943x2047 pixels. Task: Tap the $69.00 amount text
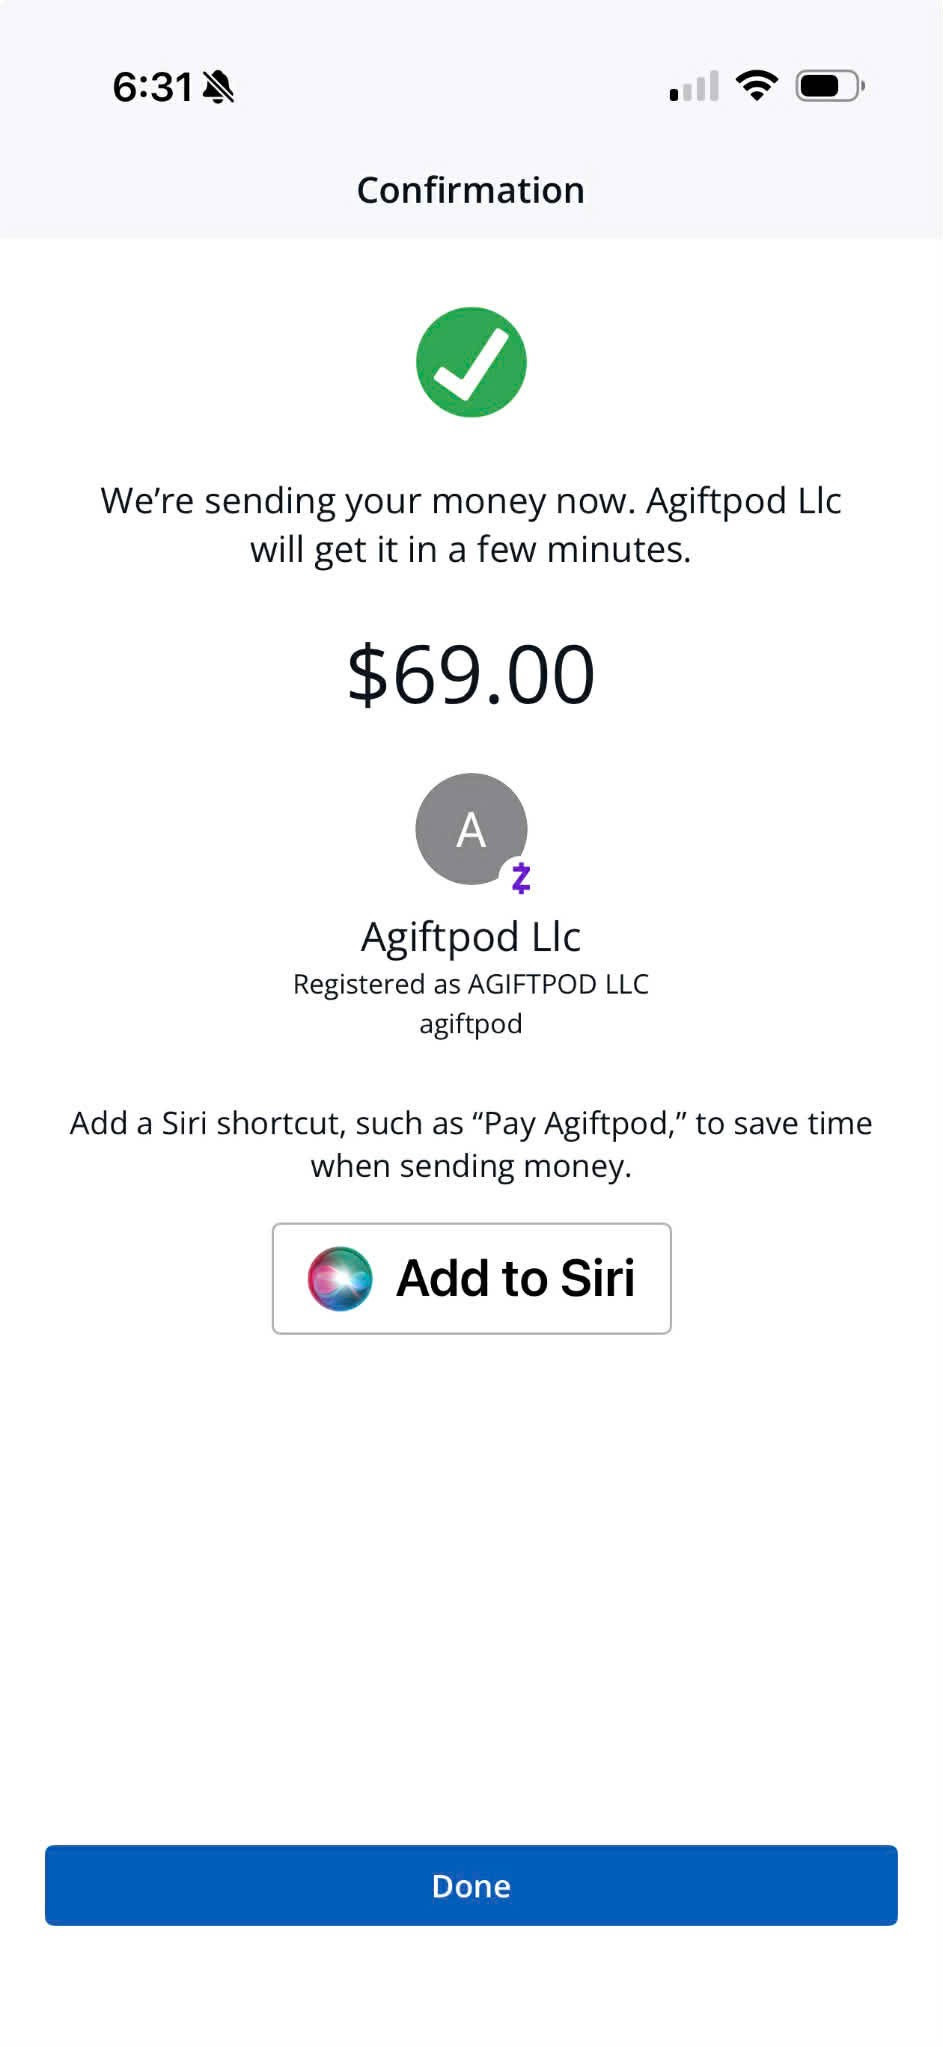471,675
